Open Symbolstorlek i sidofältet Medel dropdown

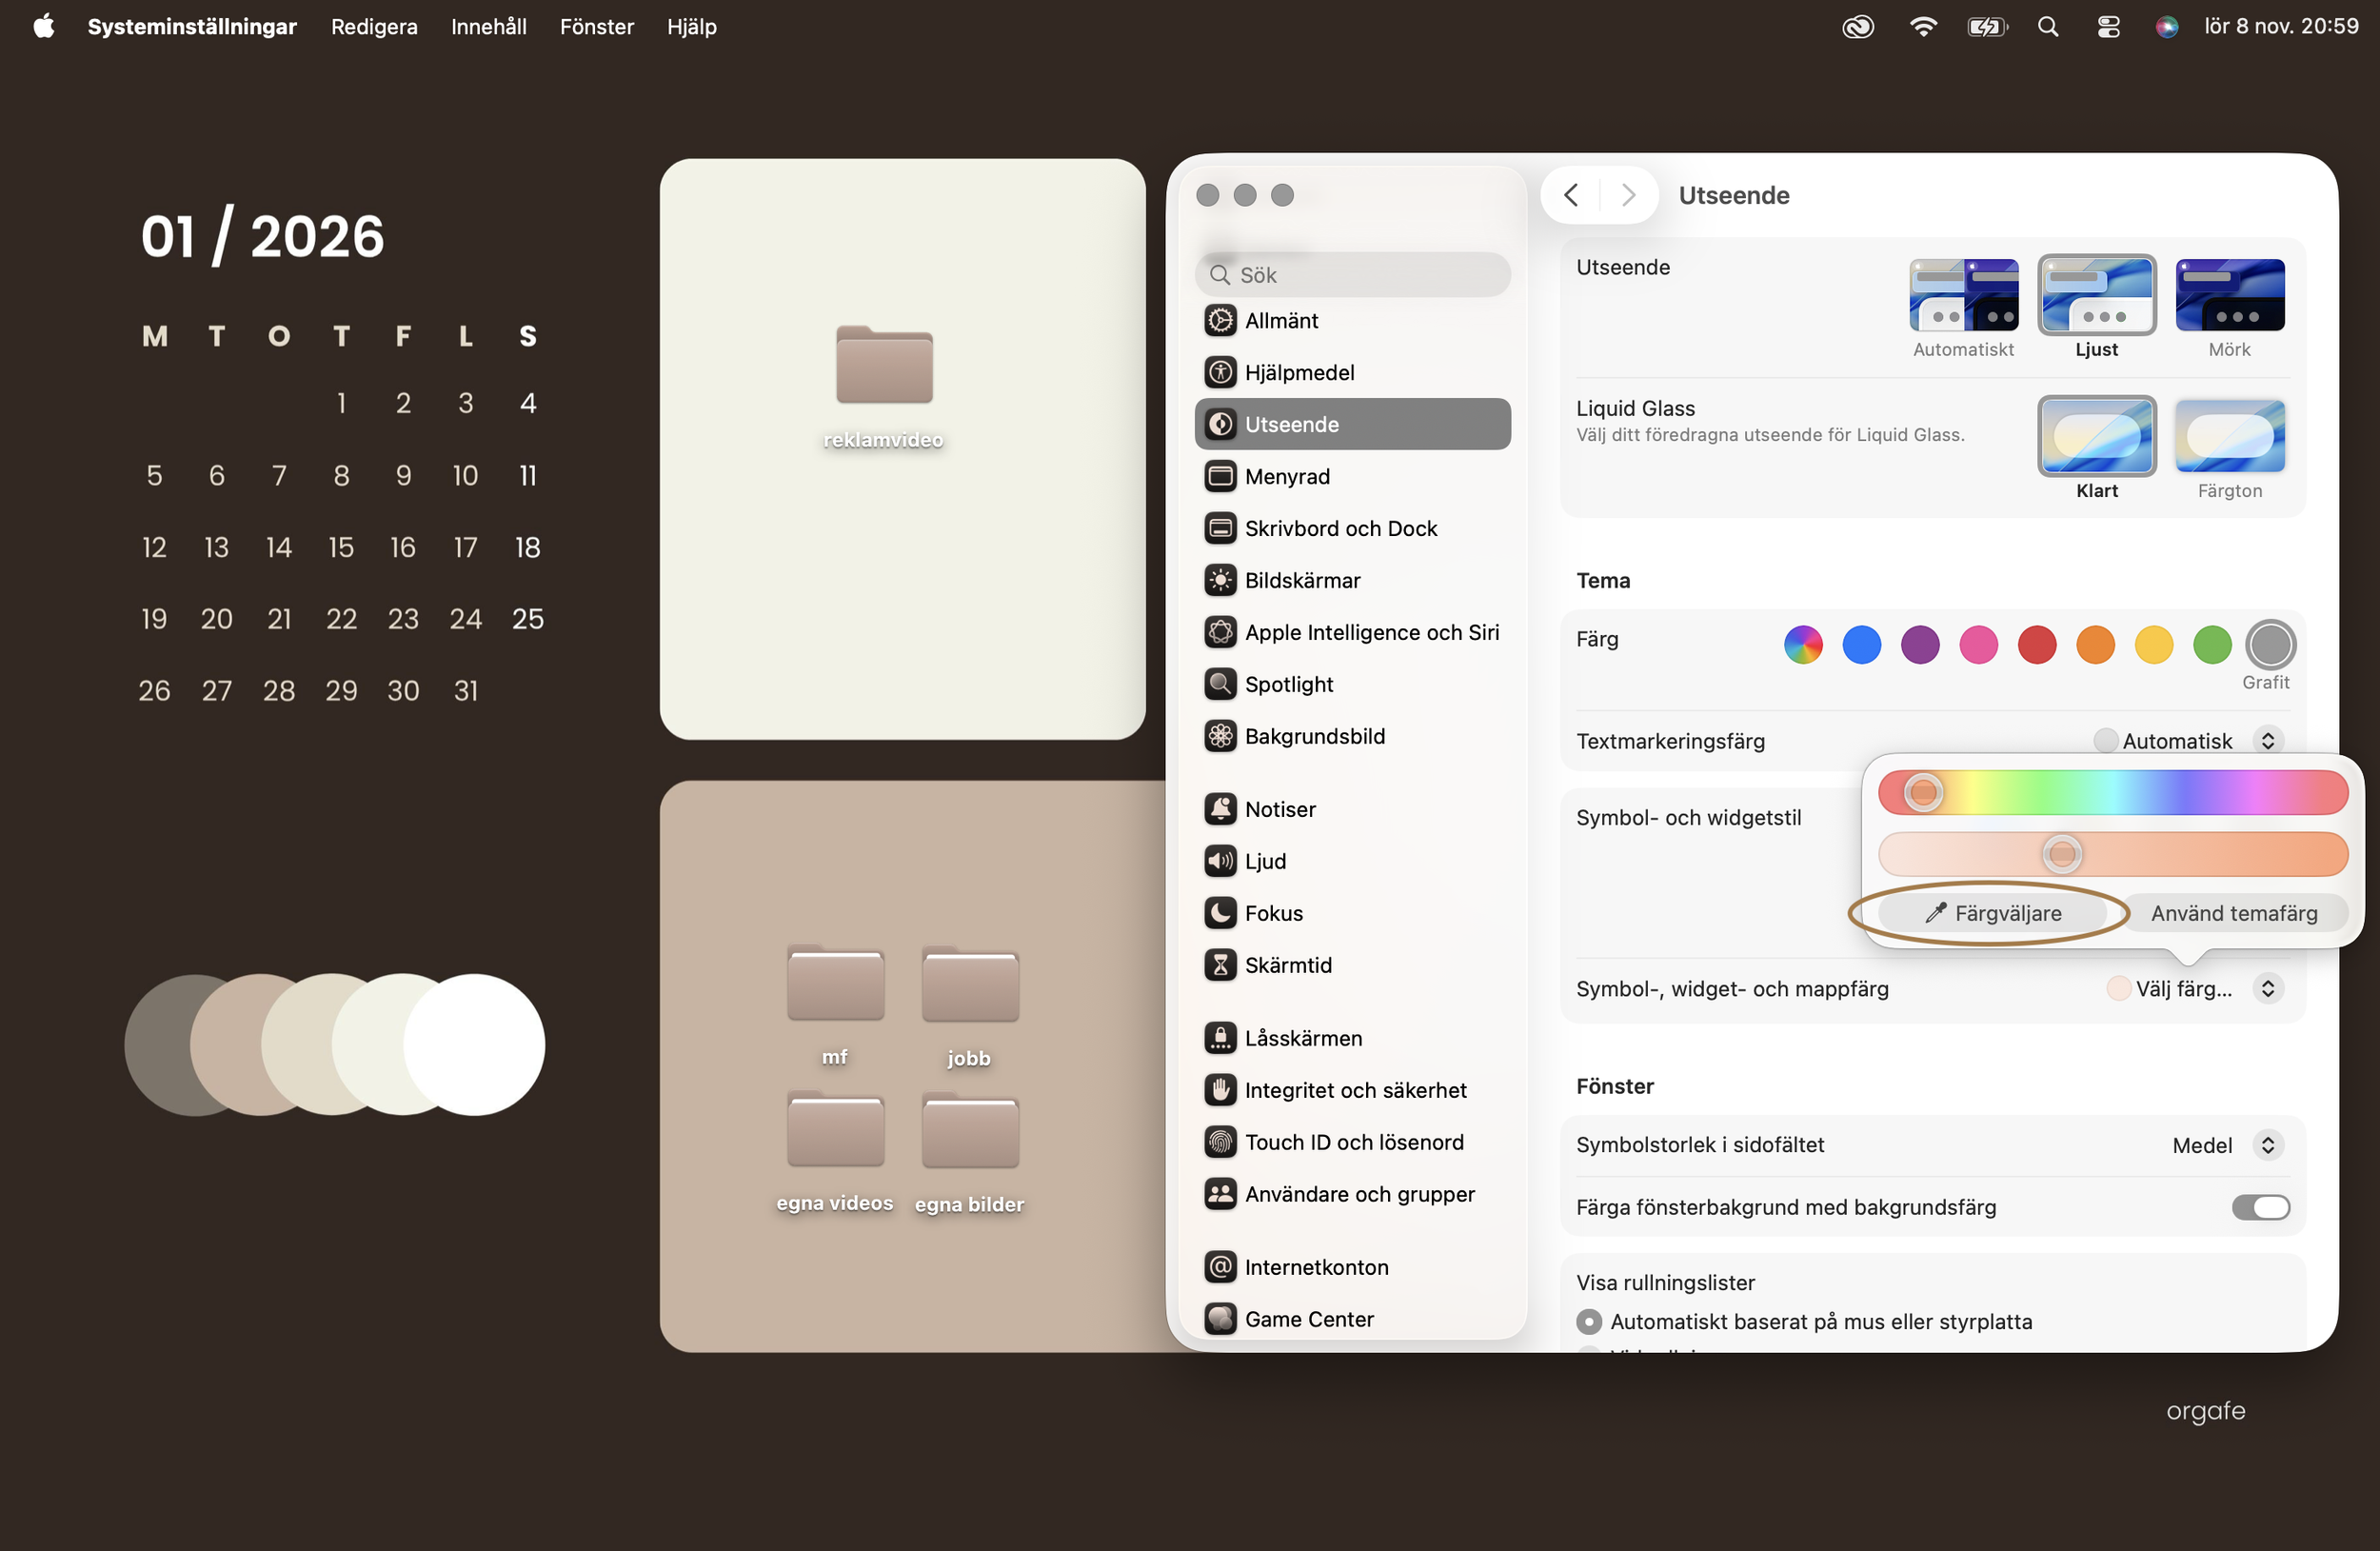click(x=2268, y=1145)
